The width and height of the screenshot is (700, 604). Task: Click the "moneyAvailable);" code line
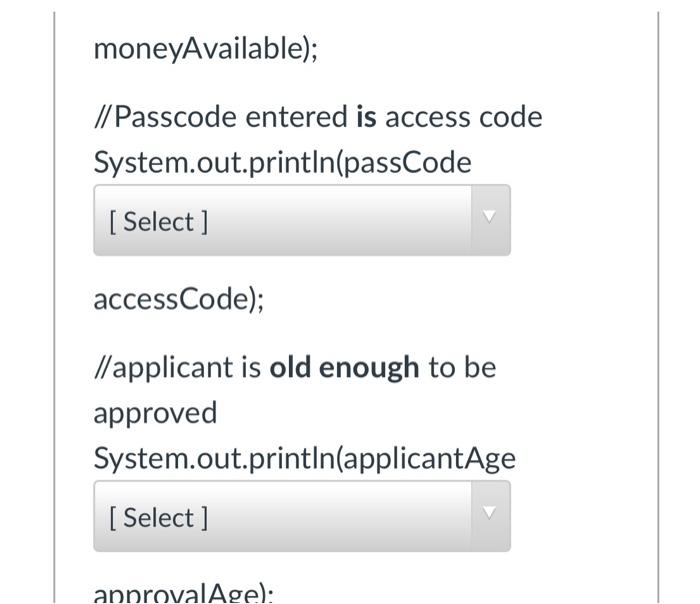point(205,49)
